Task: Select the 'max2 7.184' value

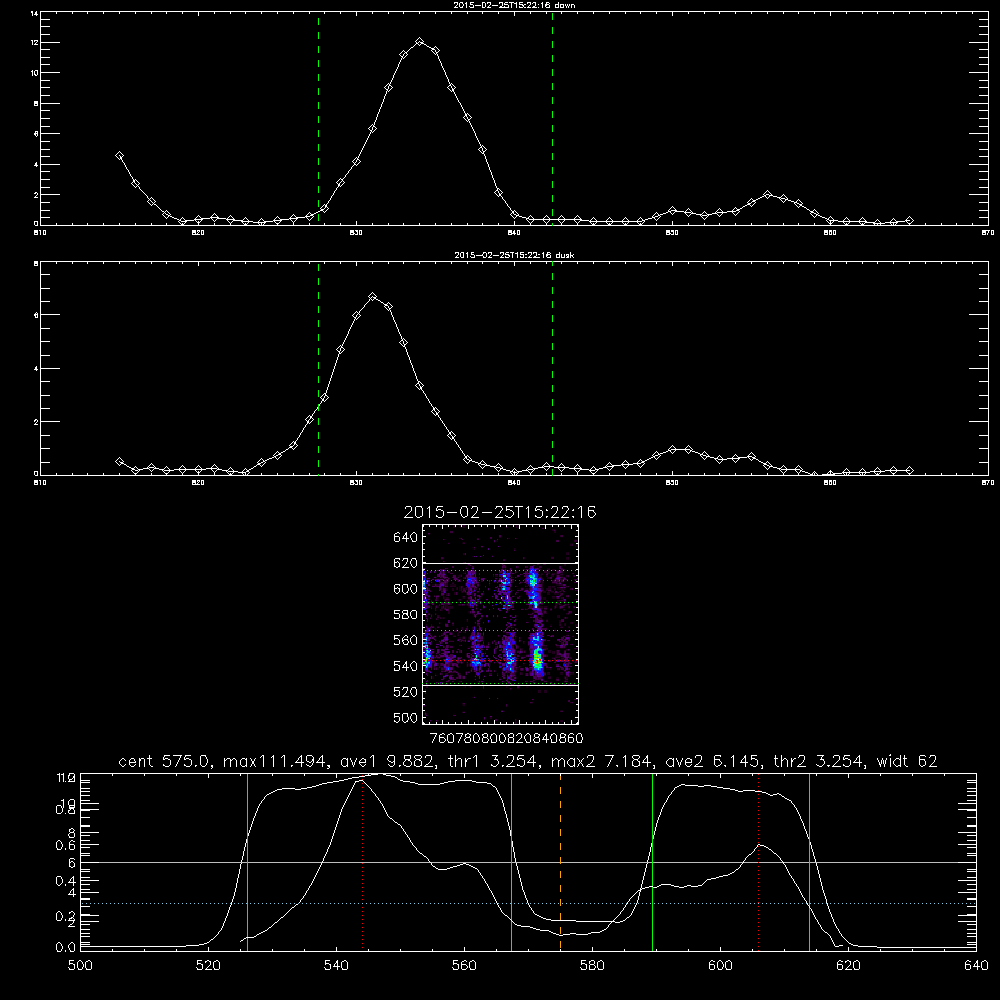Action: (601, 761)
